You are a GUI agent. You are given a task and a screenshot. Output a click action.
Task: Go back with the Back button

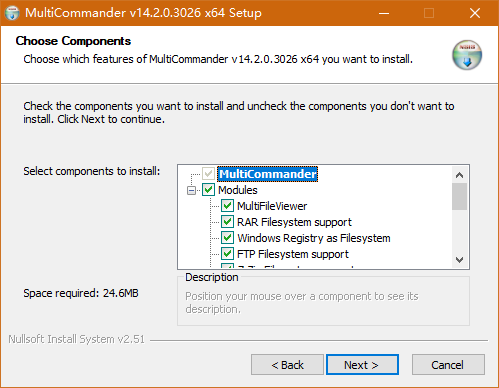pyautogui.click(x=287, y=365)
